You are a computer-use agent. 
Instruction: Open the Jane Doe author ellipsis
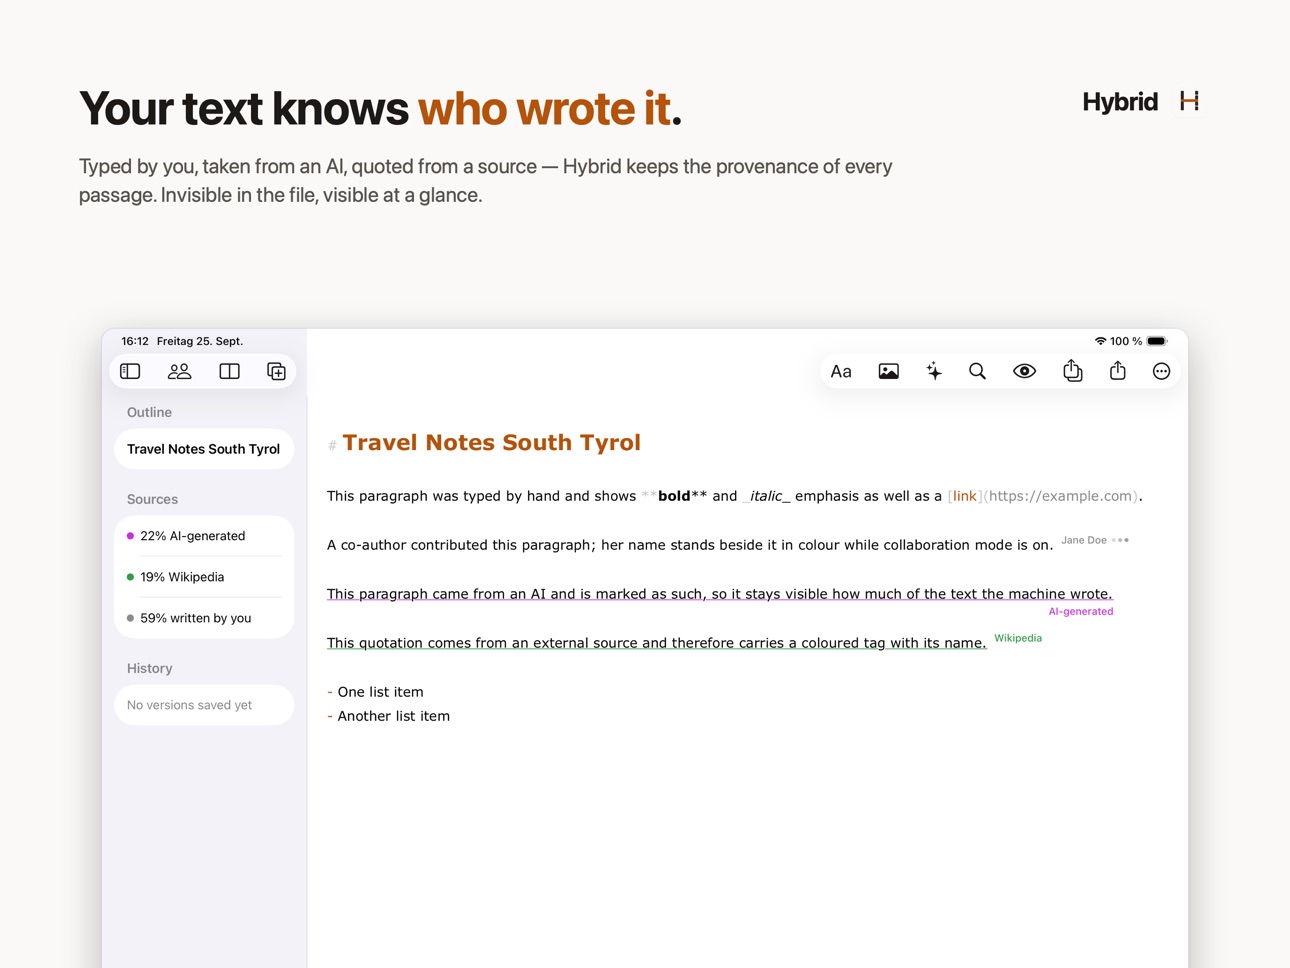[1121, 540]
